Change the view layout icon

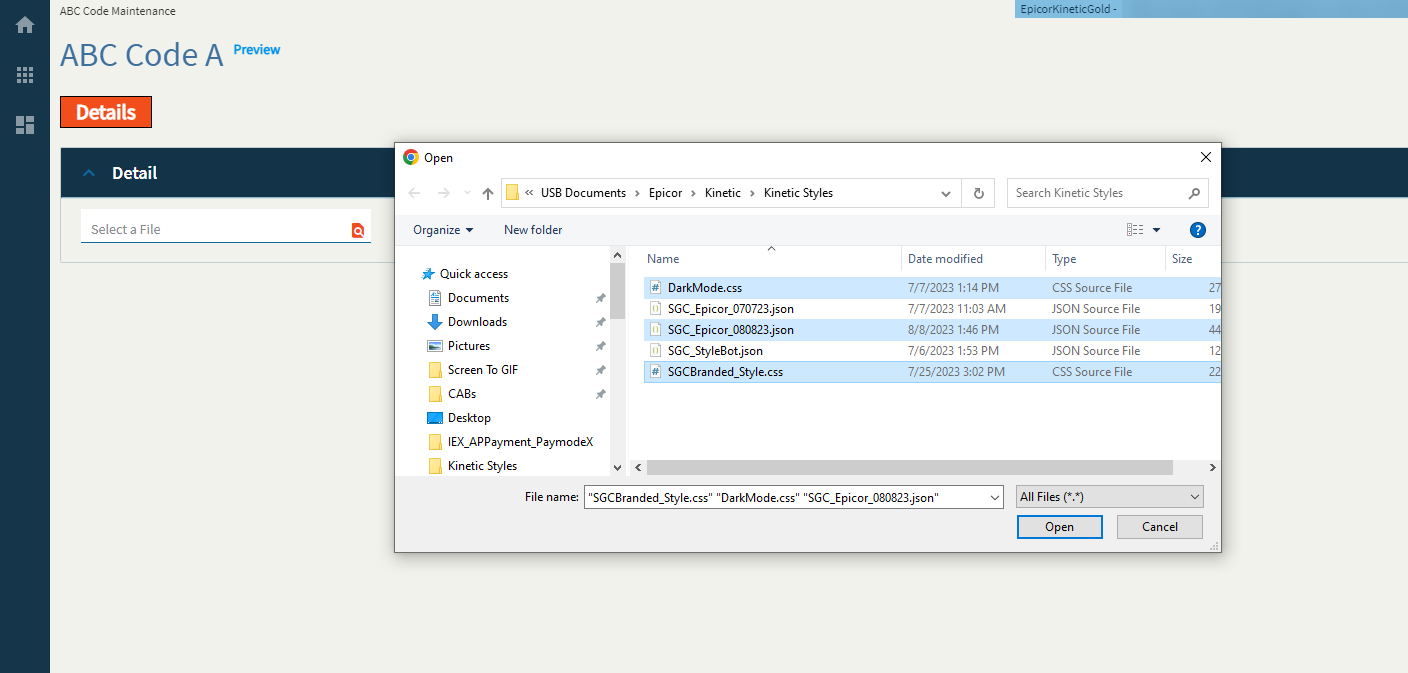coord(1135,230)
